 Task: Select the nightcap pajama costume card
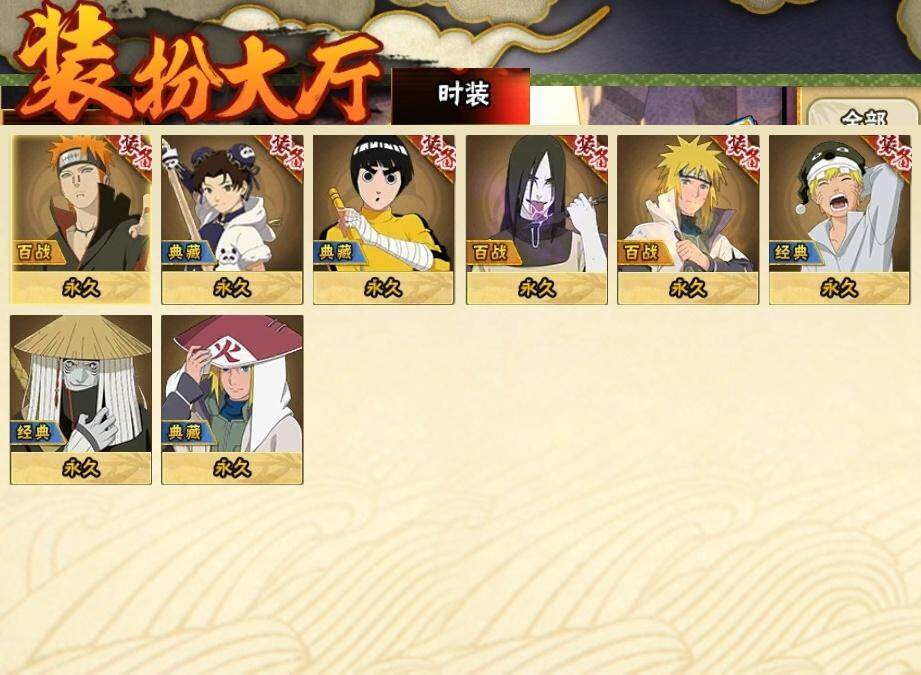click(839, 219)
